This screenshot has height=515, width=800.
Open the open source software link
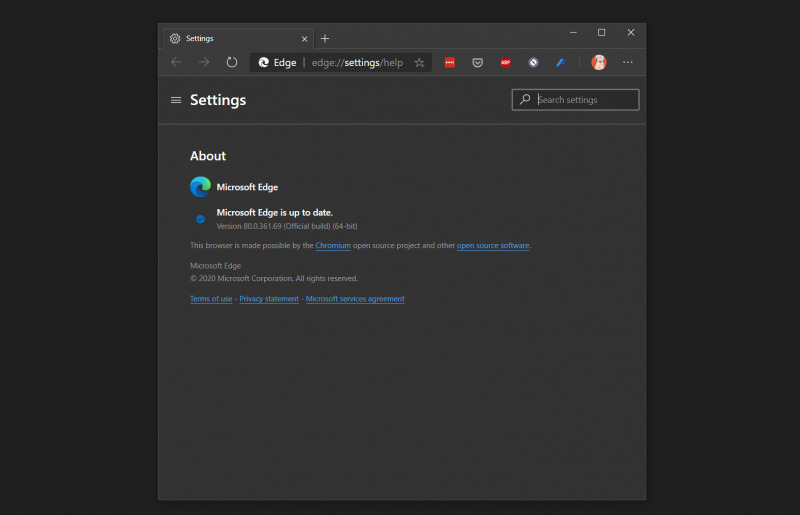pyautogui.click(x=493, y=246)
